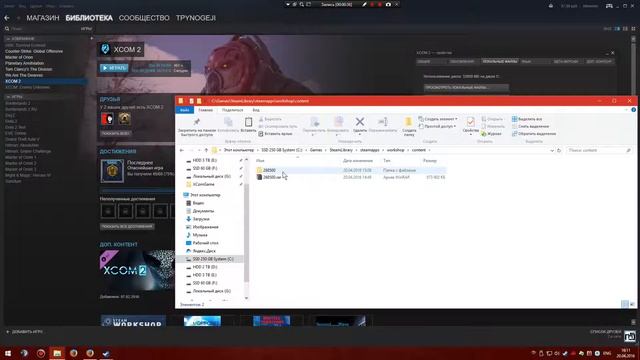The height and width of the screenshot is (360, 640).
Task: Switch Explorer to large icons view, bottom right
Action: tap(632, 304)
